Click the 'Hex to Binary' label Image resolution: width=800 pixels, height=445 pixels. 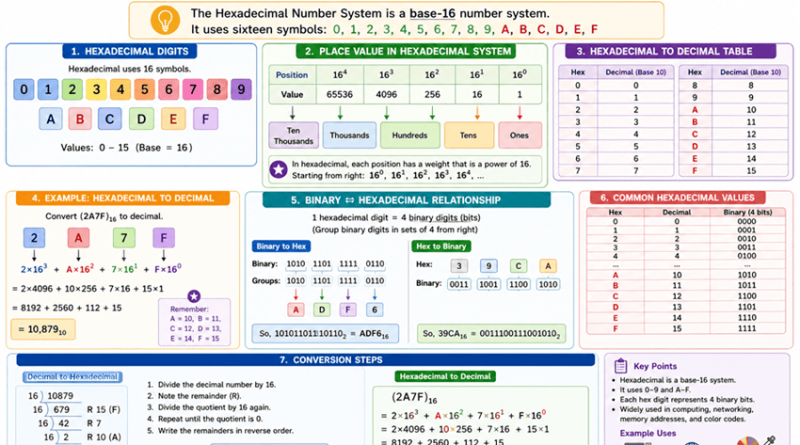[441, 246]
